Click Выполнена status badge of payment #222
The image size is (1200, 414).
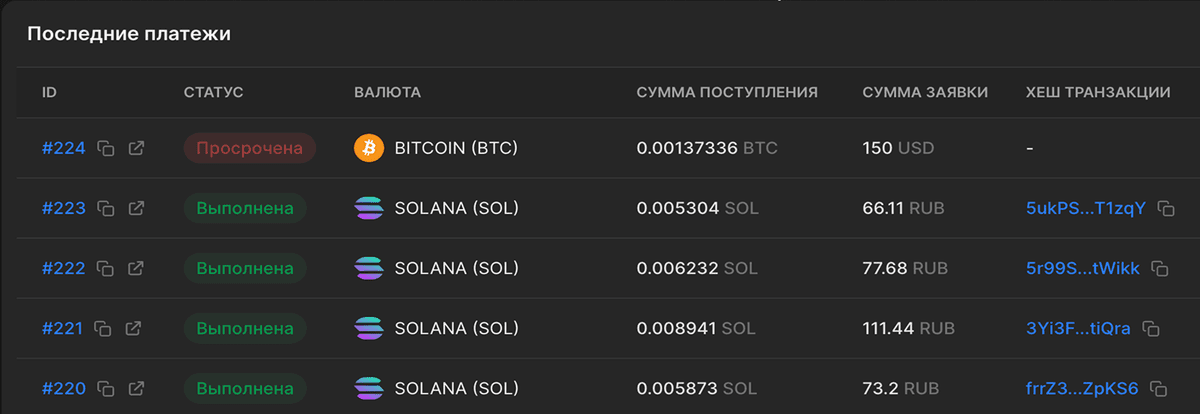(x=245, y=269)
